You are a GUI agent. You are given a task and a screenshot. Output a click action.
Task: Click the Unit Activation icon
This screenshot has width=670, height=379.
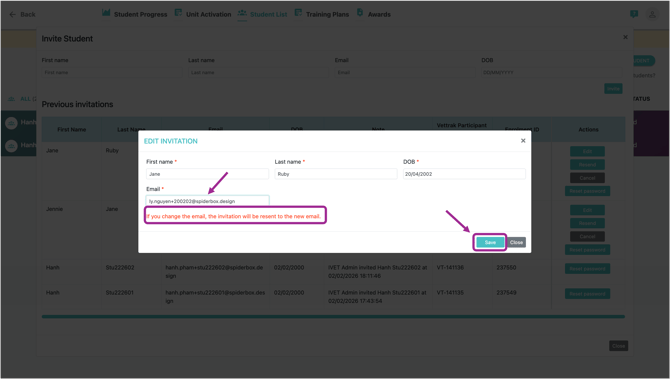pyautogui.click(x=178, y=13)
